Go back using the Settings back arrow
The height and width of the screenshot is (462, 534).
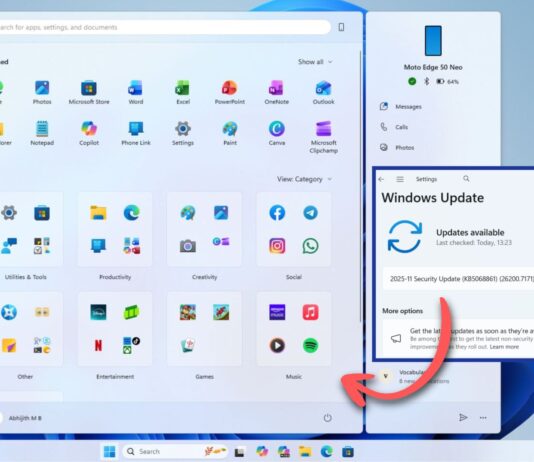(381, 179)
